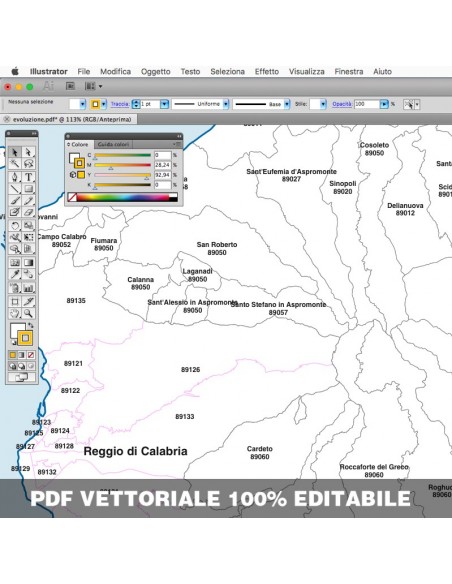Select the Rectangle tool
The image size is (452, 584).
(28, 189)
